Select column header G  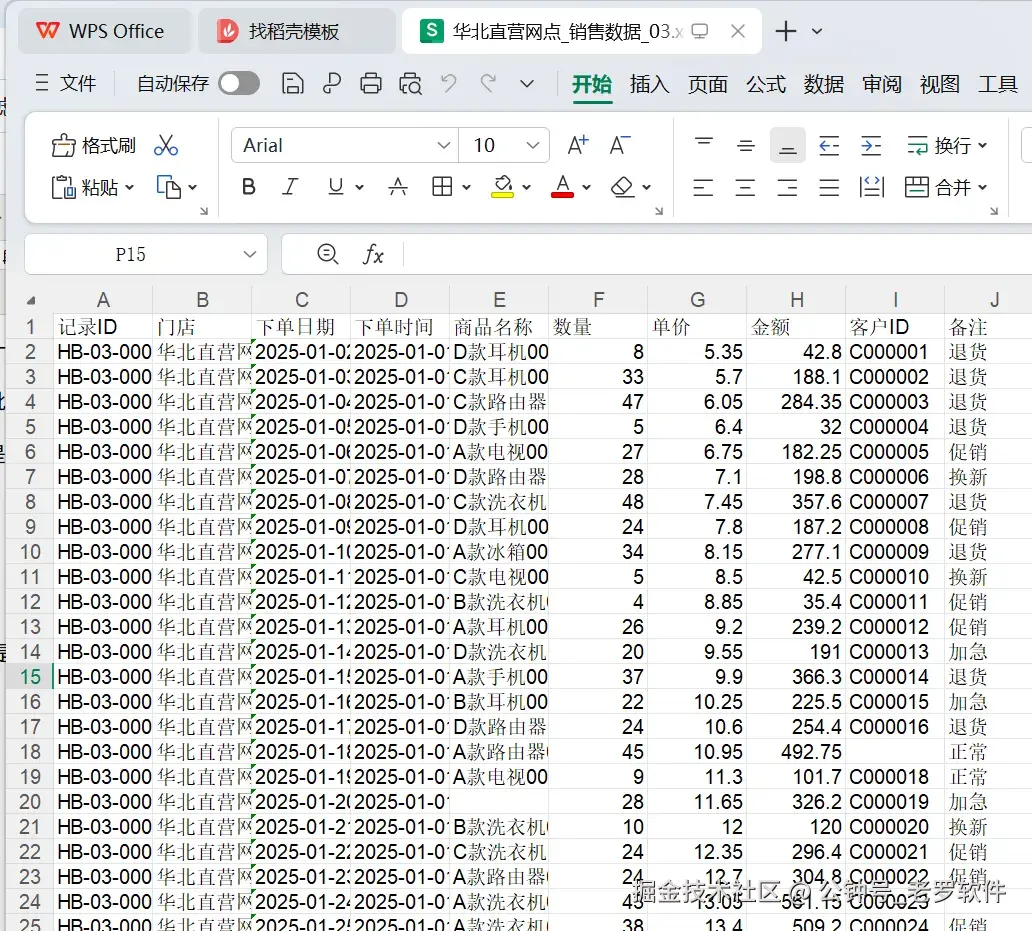(698, 300)
